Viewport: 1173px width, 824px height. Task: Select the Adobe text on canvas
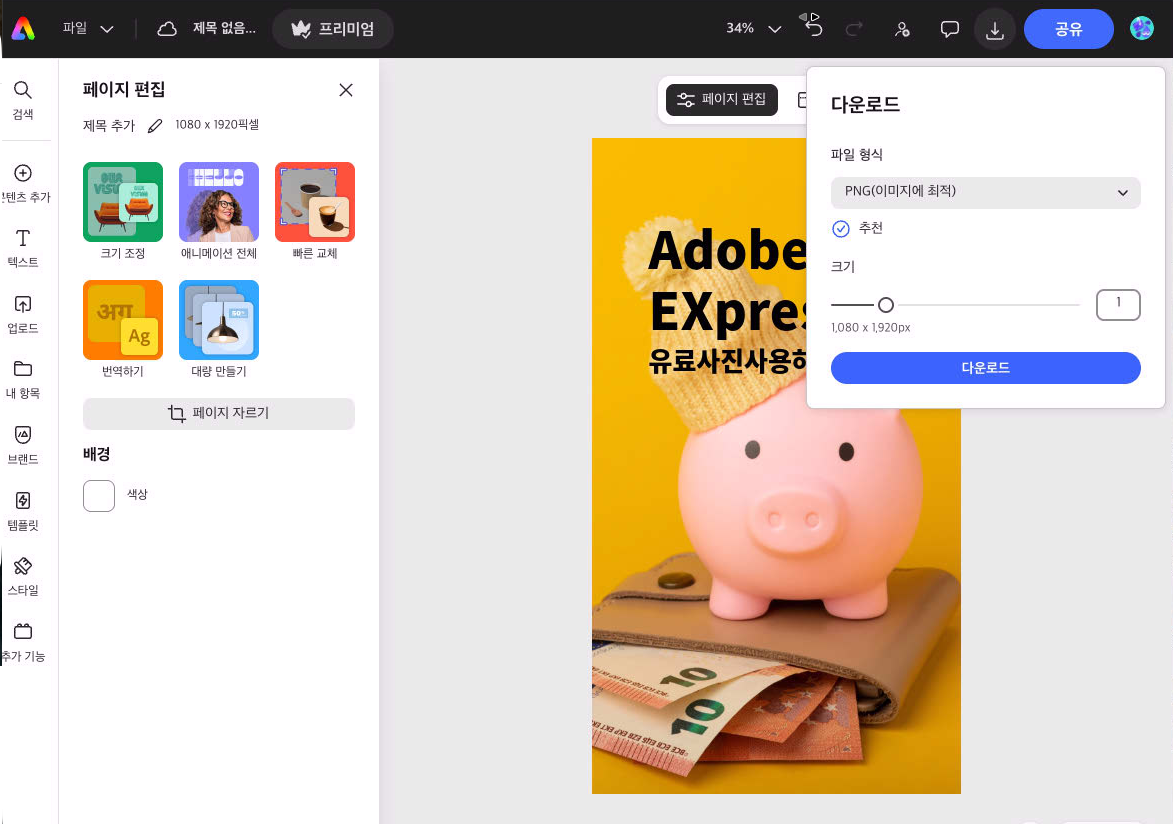click(x=726, y=251)
